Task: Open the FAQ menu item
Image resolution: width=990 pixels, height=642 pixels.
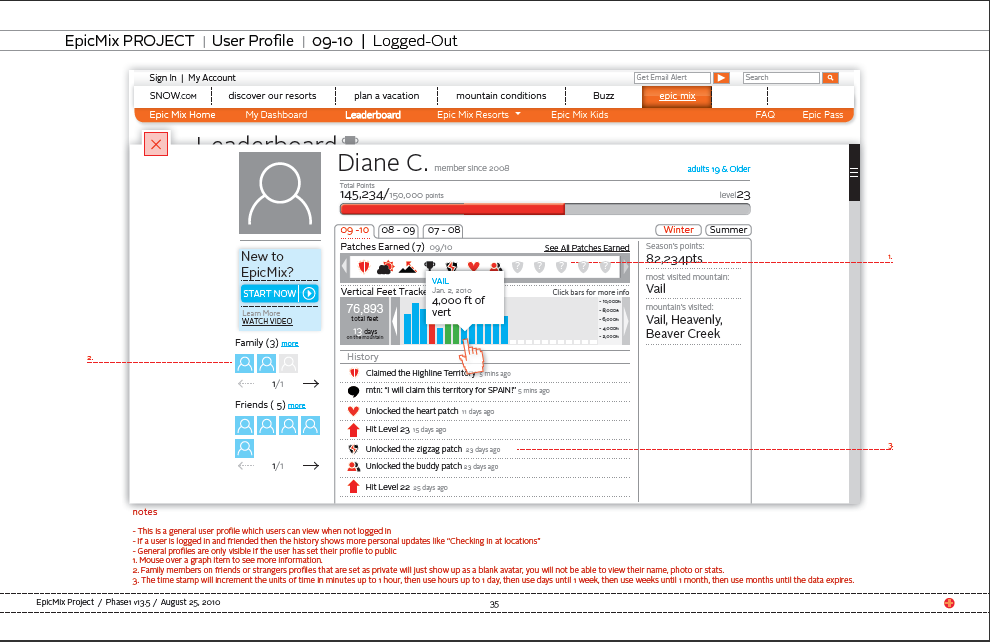Action: [x=765, y=115]
